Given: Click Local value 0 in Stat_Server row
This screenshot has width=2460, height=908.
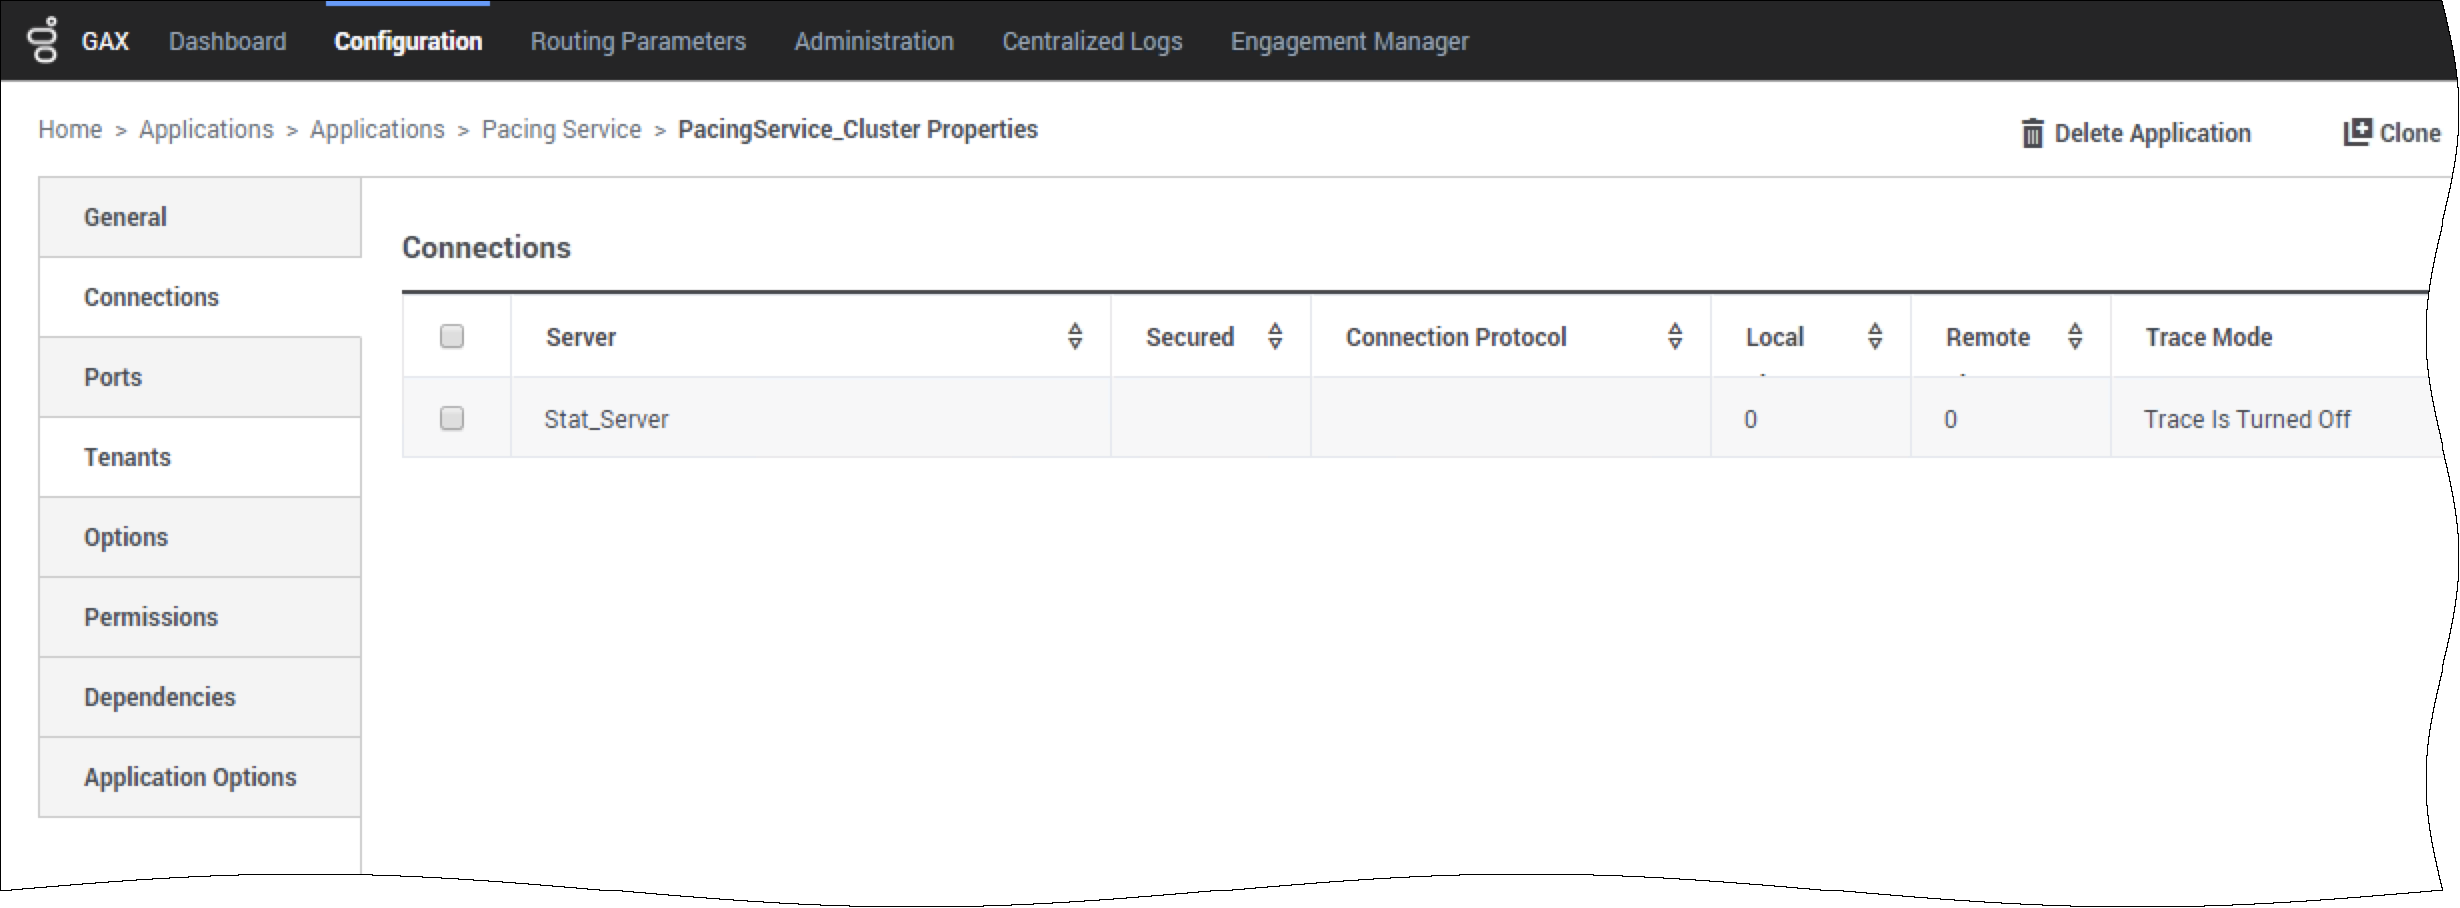Looking at the screenshot, I should [x=1750, y=419].
